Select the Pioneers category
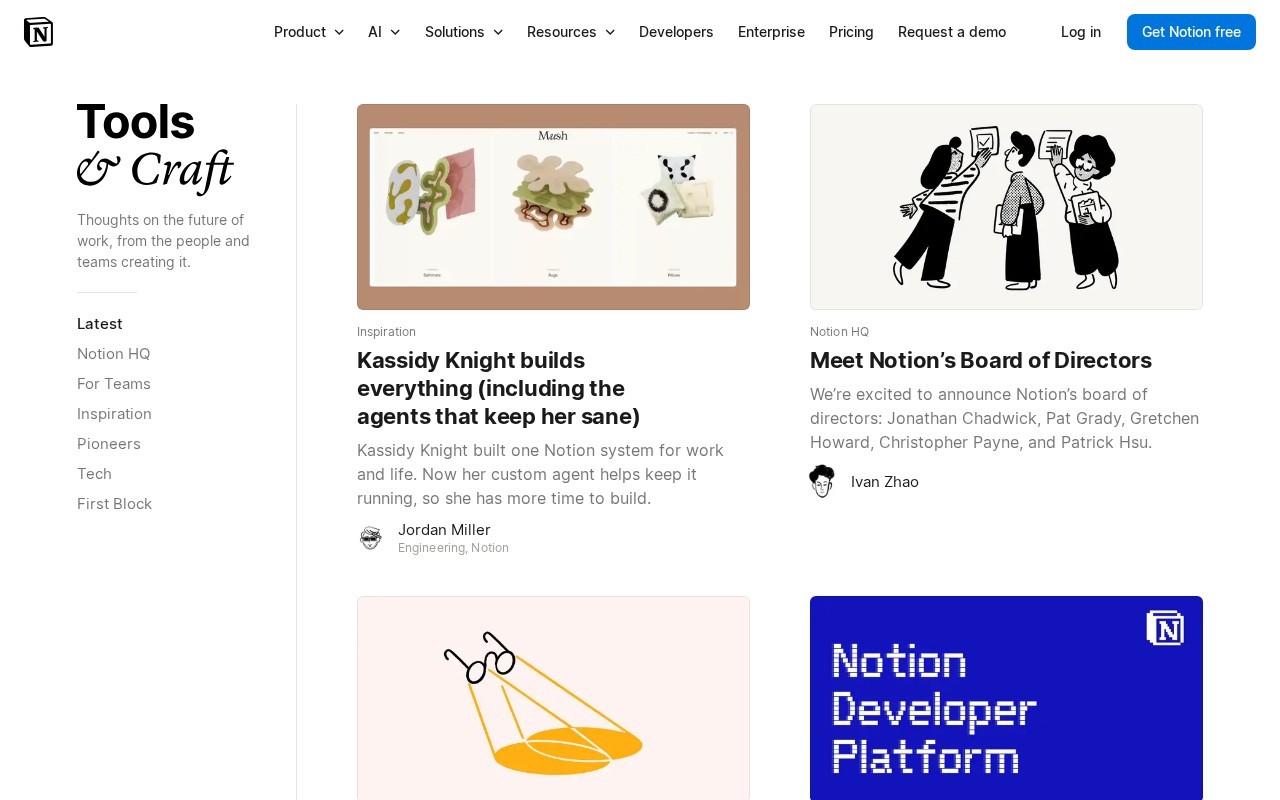The width and height of the screenshot is (1280, 800). pos(109,444)
